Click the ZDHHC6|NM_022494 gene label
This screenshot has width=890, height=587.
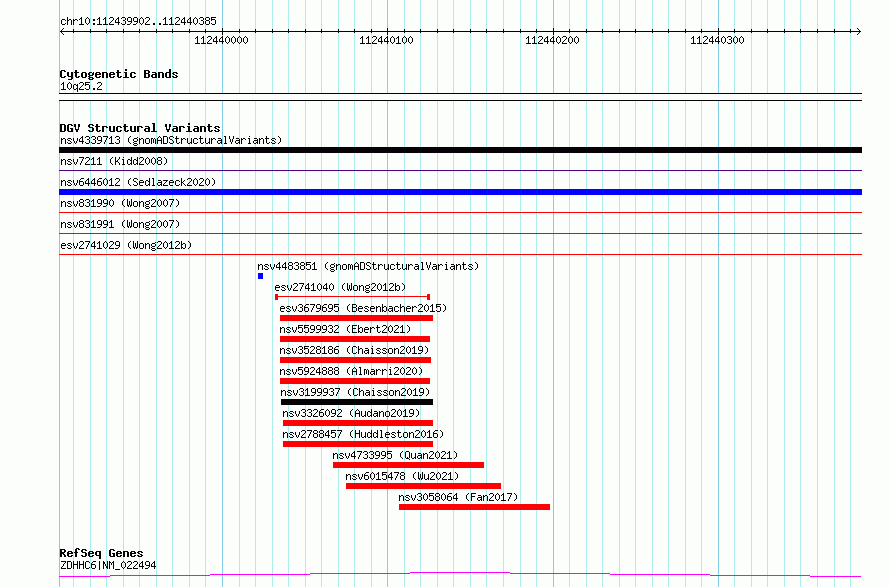(x=108, y=565)
